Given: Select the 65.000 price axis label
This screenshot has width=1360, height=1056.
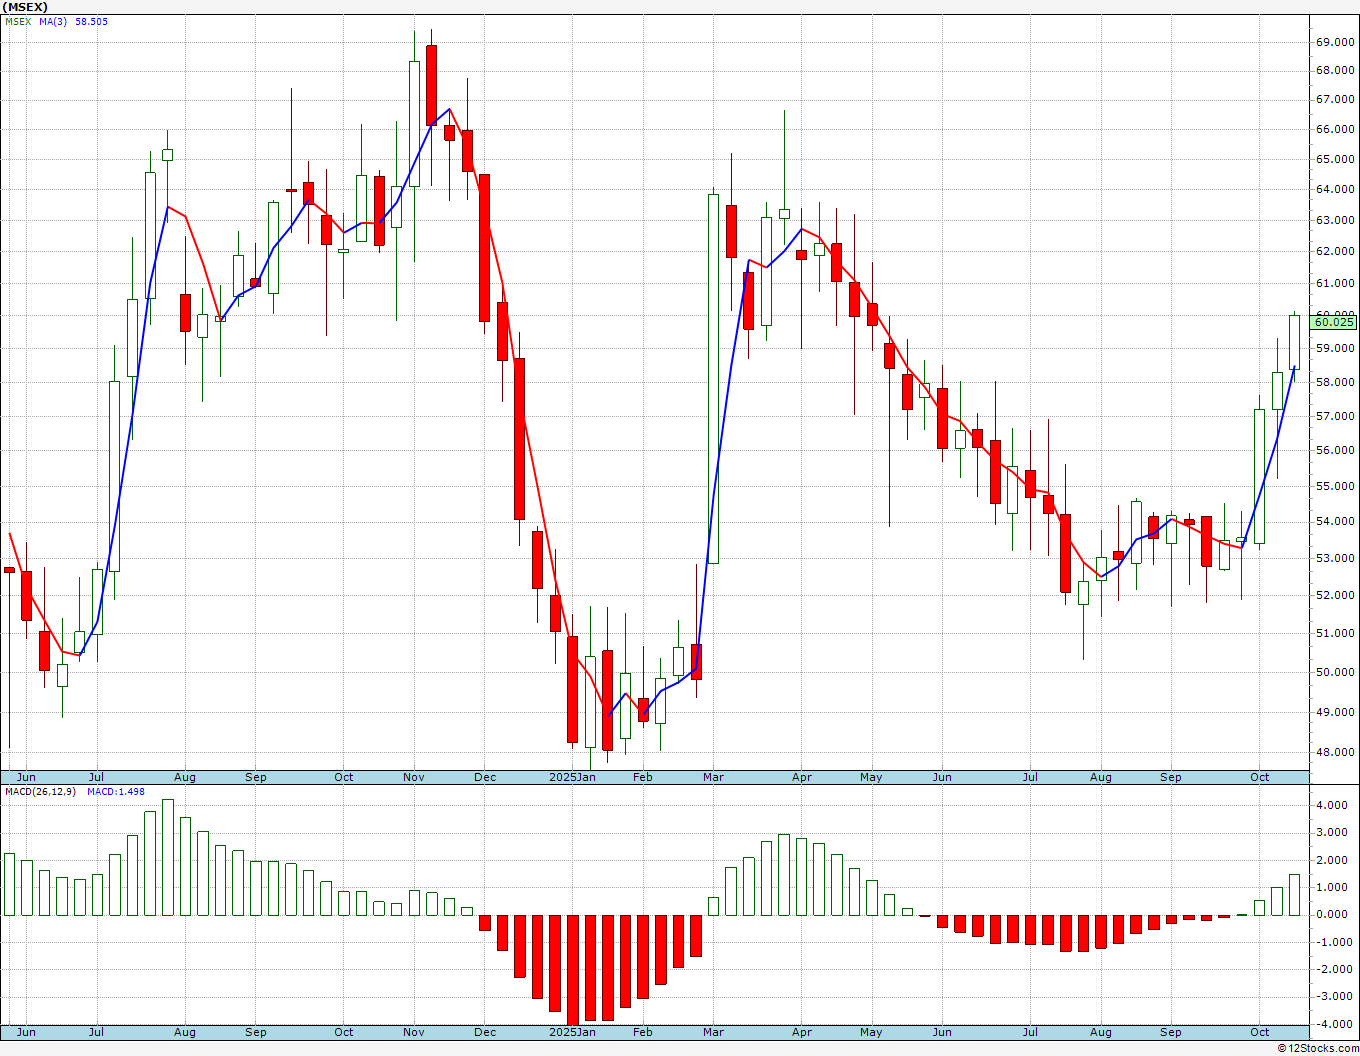Looking at the screenshot, I should (1336, 159).
